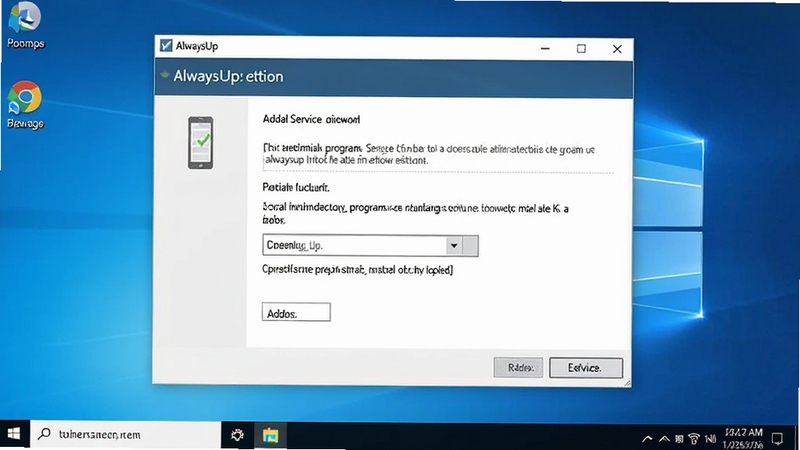Open the Poomps desktop shortcut

click(x=26, y=24)
